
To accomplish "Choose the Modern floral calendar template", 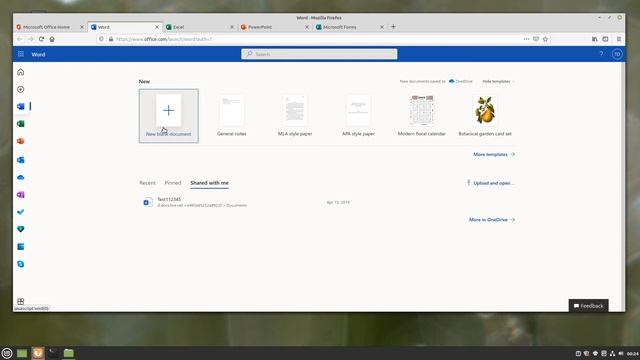I will tap(422, 116).
